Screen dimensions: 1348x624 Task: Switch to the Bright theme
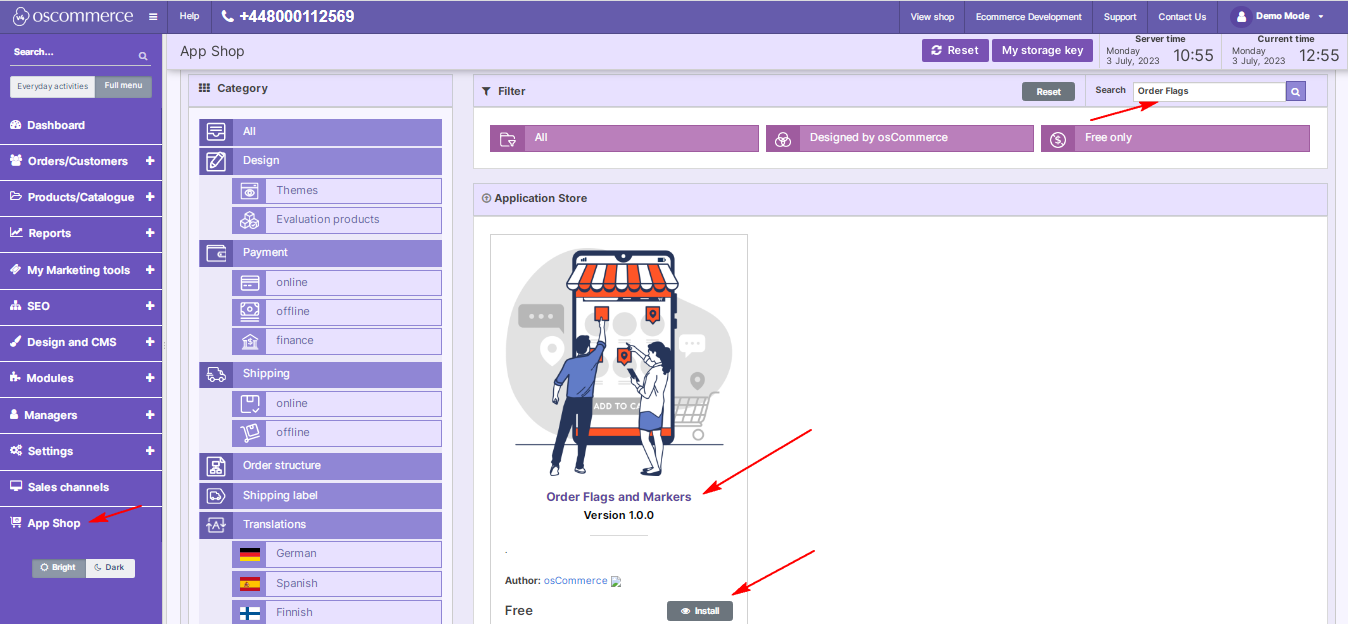point(59,568)
